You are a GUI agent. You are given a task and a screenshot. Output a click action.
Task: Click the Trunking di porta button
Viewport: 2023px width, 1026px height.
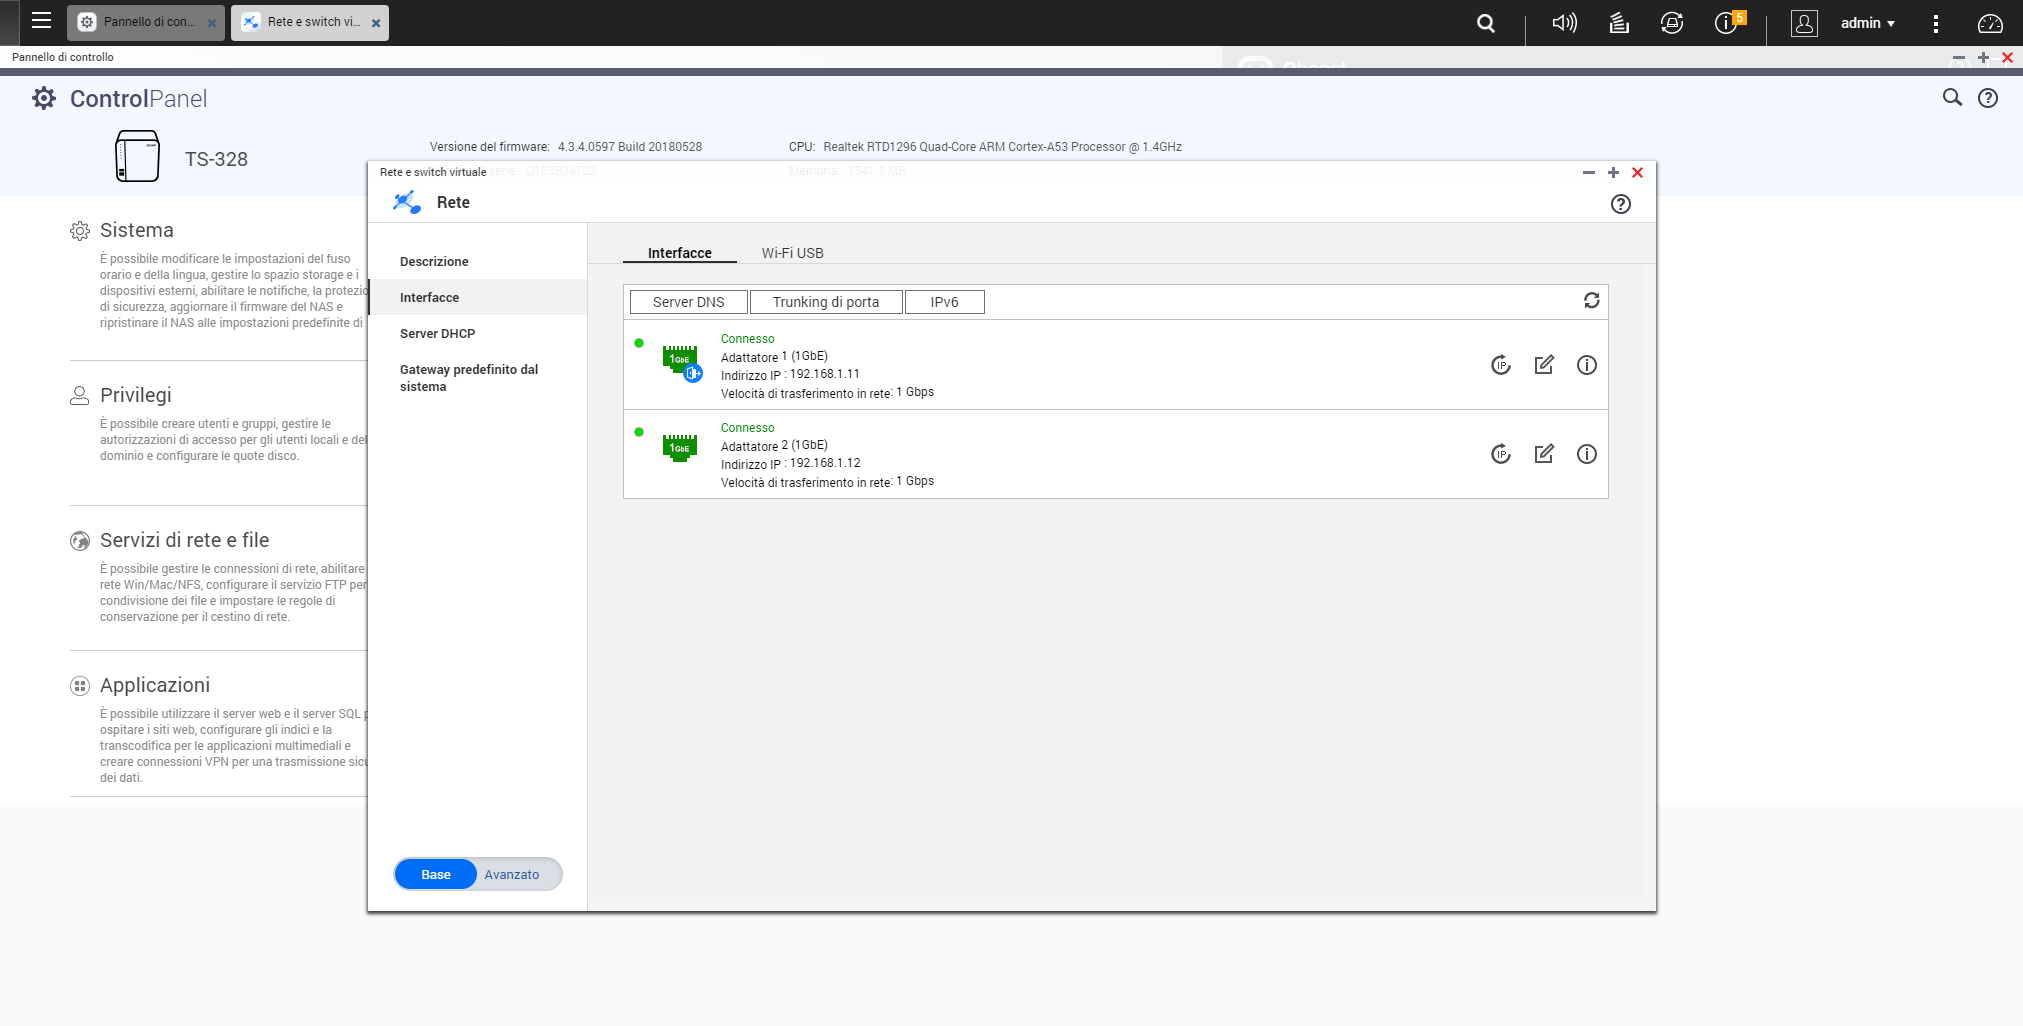point(825,302)
